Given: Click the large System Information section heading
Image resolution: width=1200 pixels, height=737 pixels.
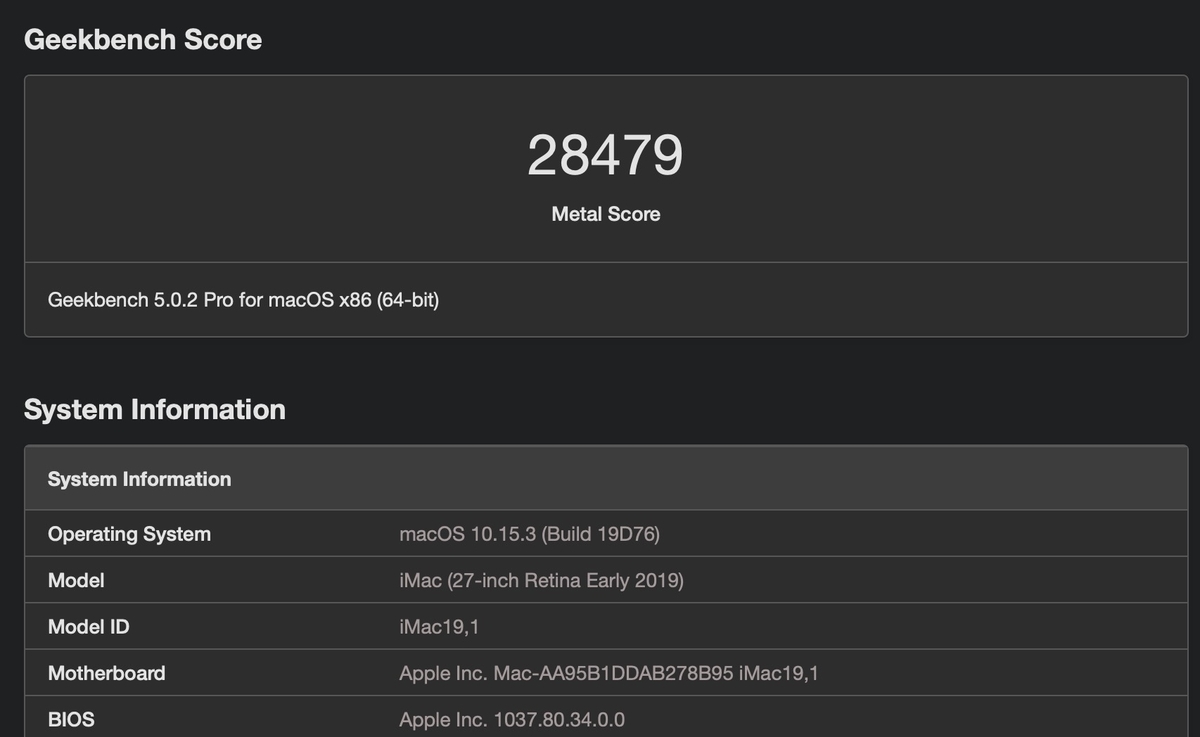Looking at the screenshot, I should 155,410.
